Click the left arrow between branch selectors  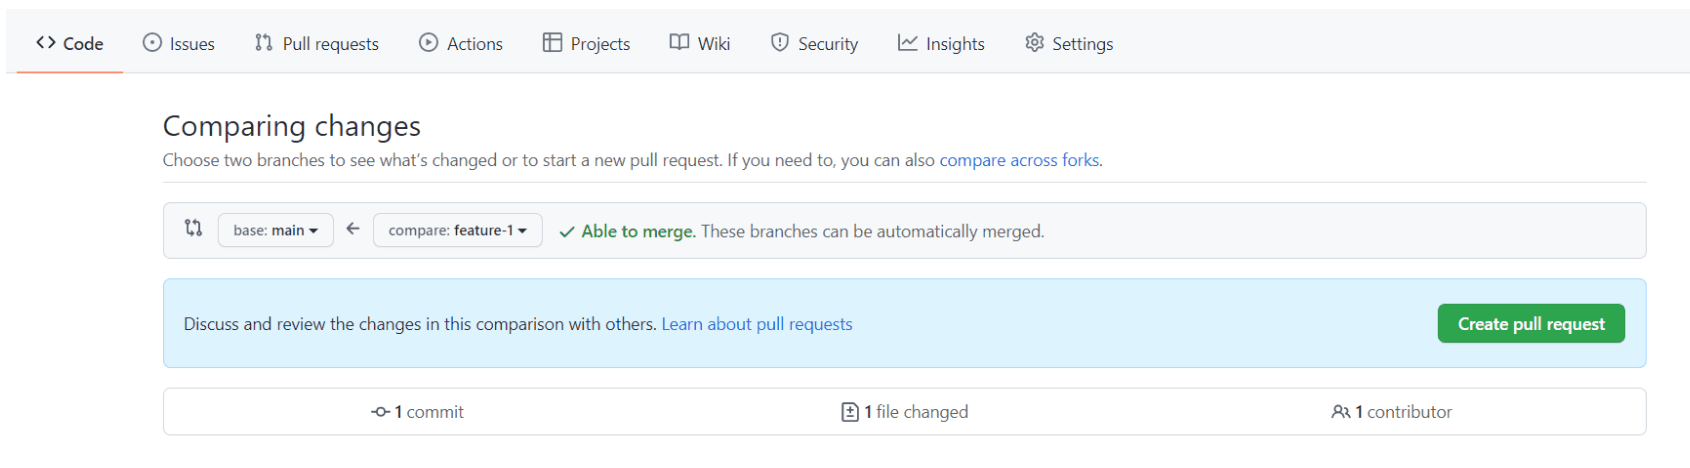pyautogui.click(x=353, y=229)
